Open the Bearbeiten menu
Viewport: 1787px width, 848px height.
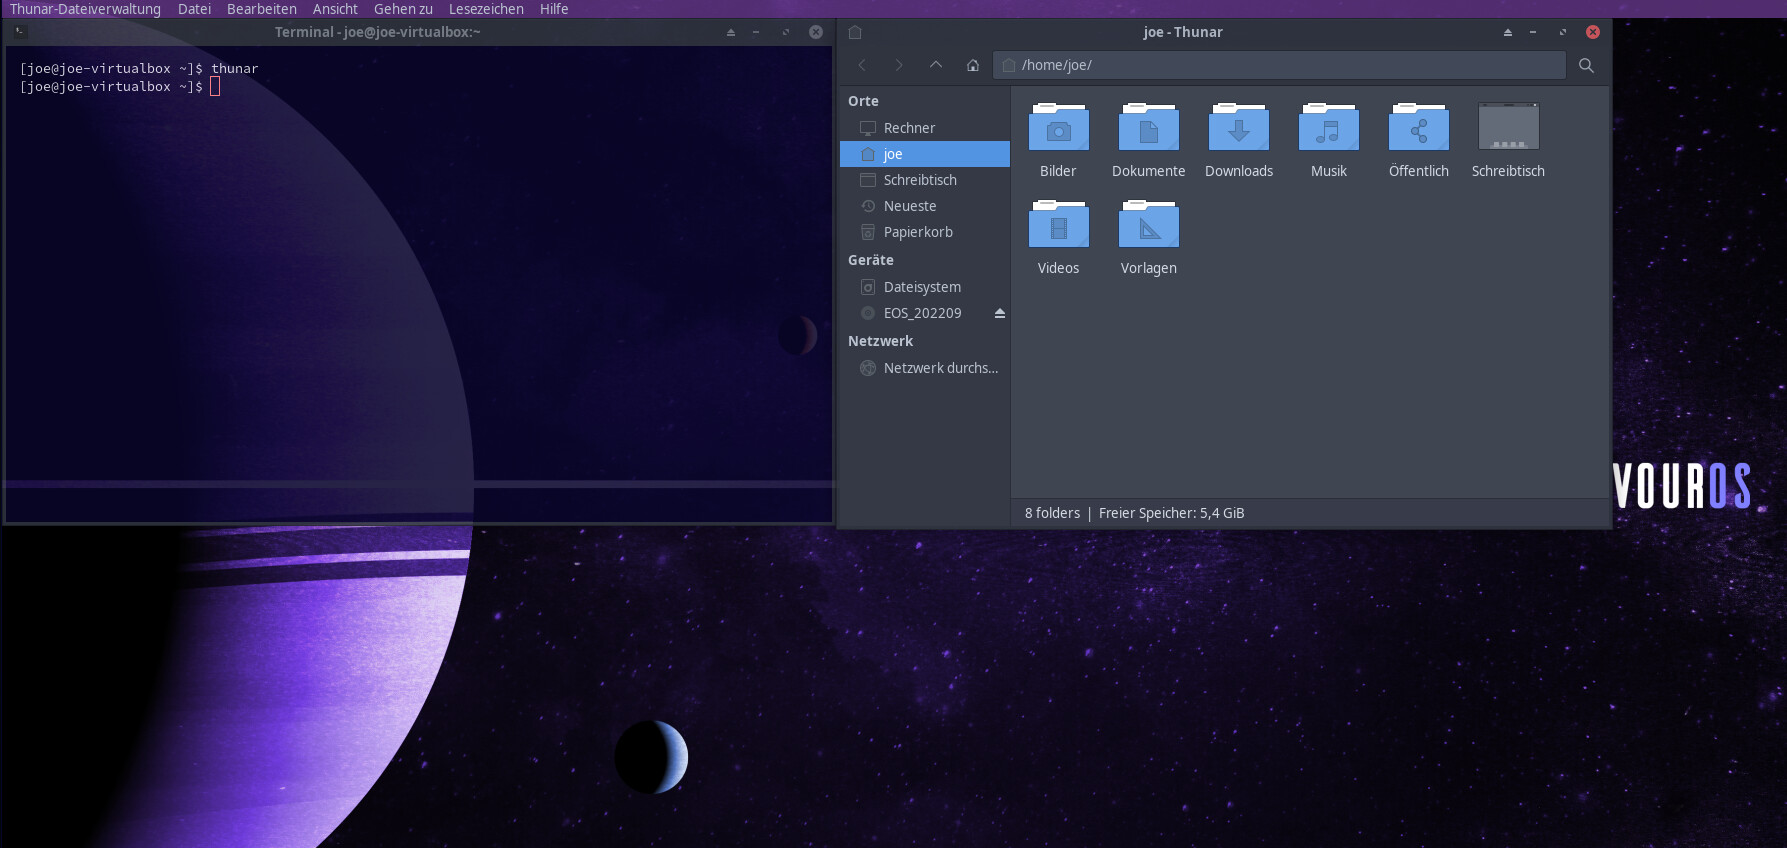[x=262, y=9]
